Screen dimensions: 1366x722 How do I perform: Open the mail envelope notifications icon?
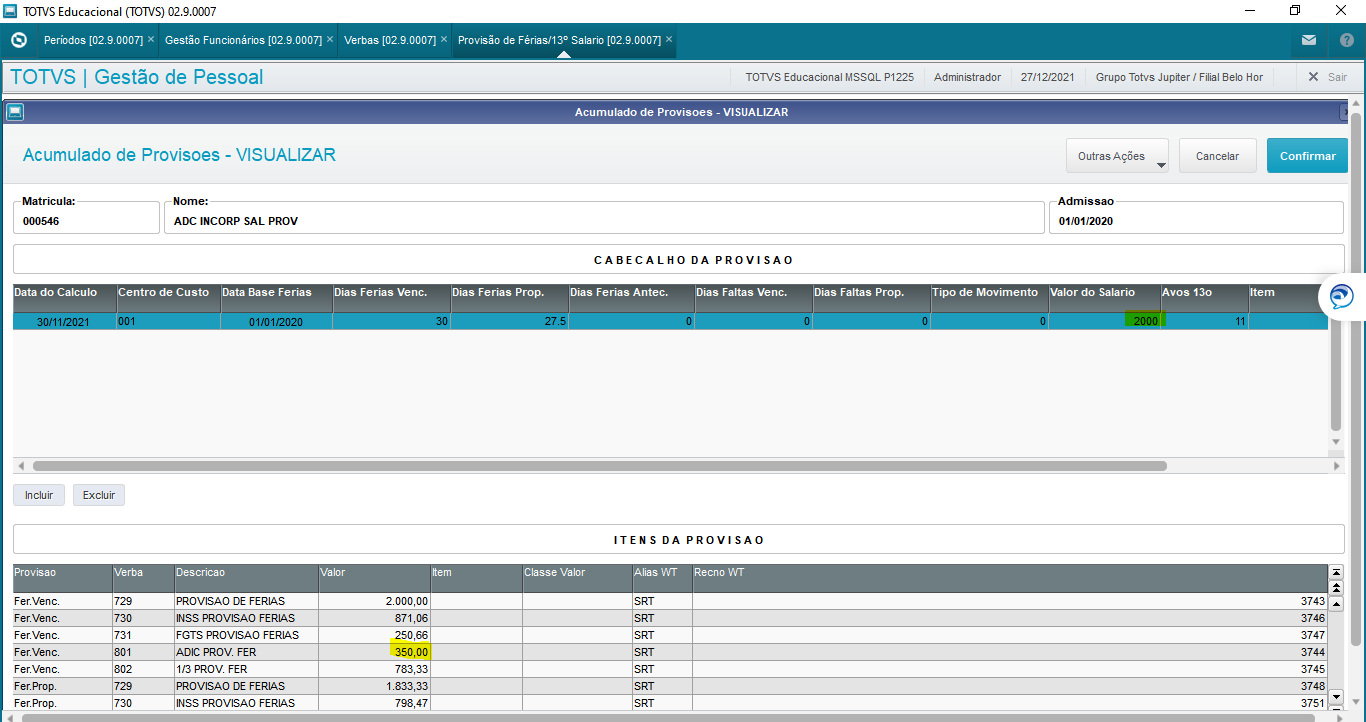1309,40
